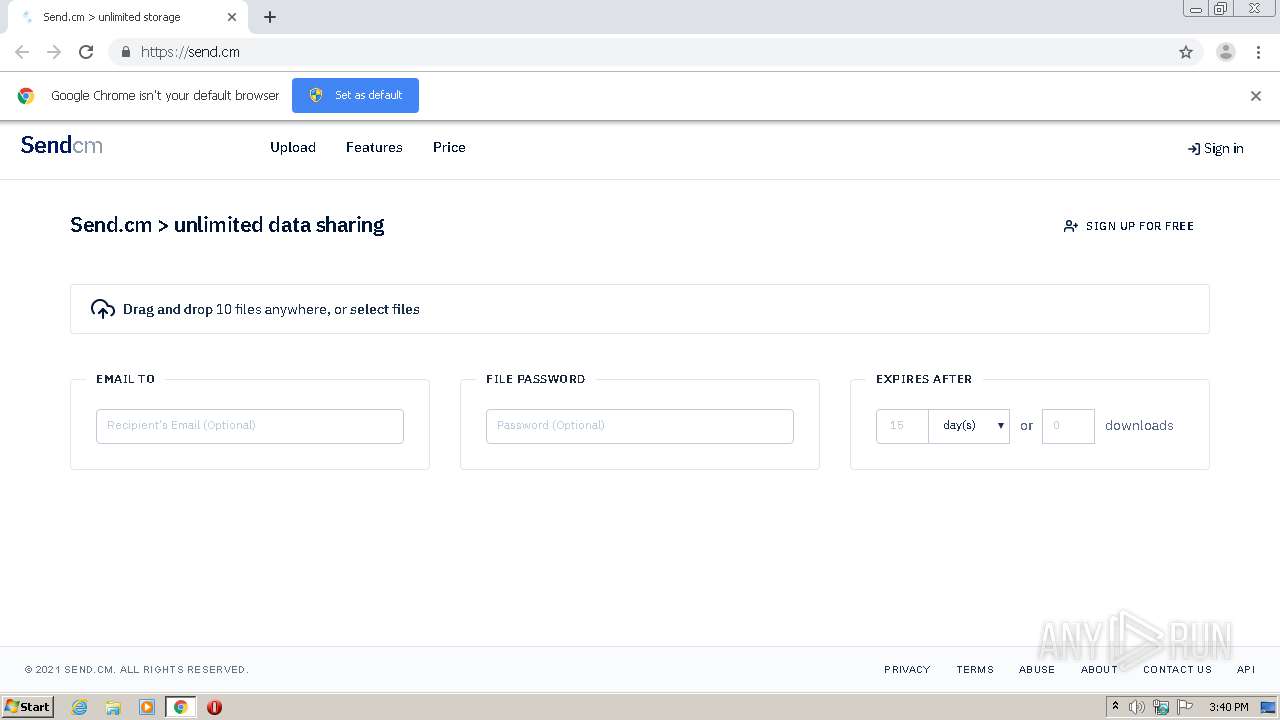Screen dimensions: 1280x720
Task: Focus the file Password field
Action: tap(640, 426)
